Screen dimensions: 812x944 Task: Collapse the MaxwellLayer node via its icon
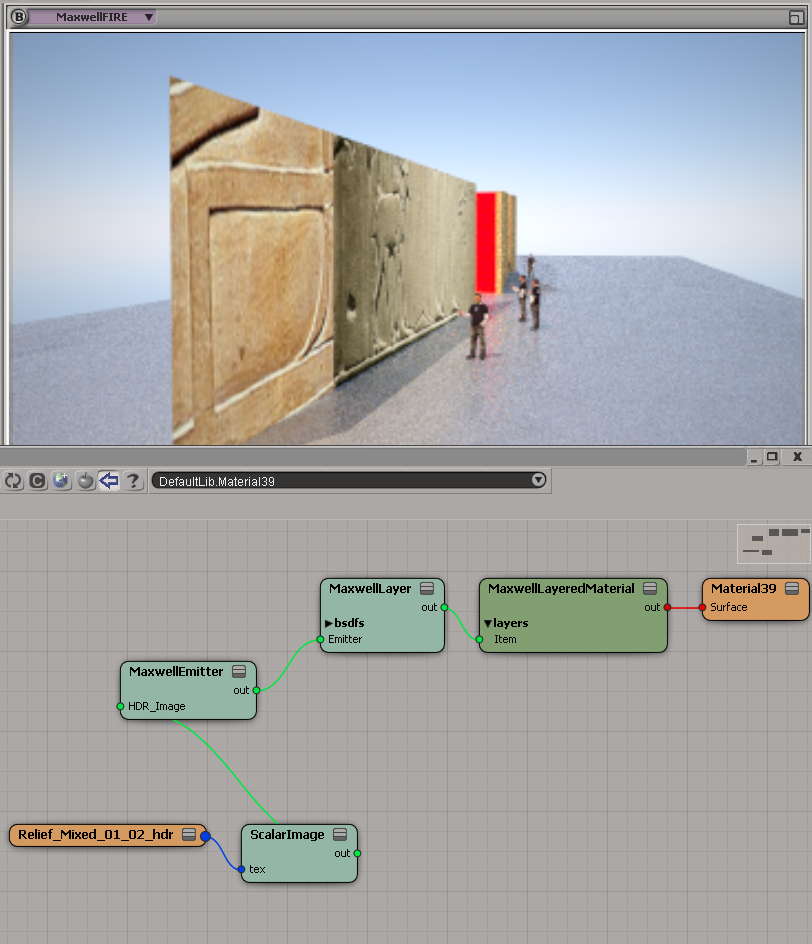point(427,589)
